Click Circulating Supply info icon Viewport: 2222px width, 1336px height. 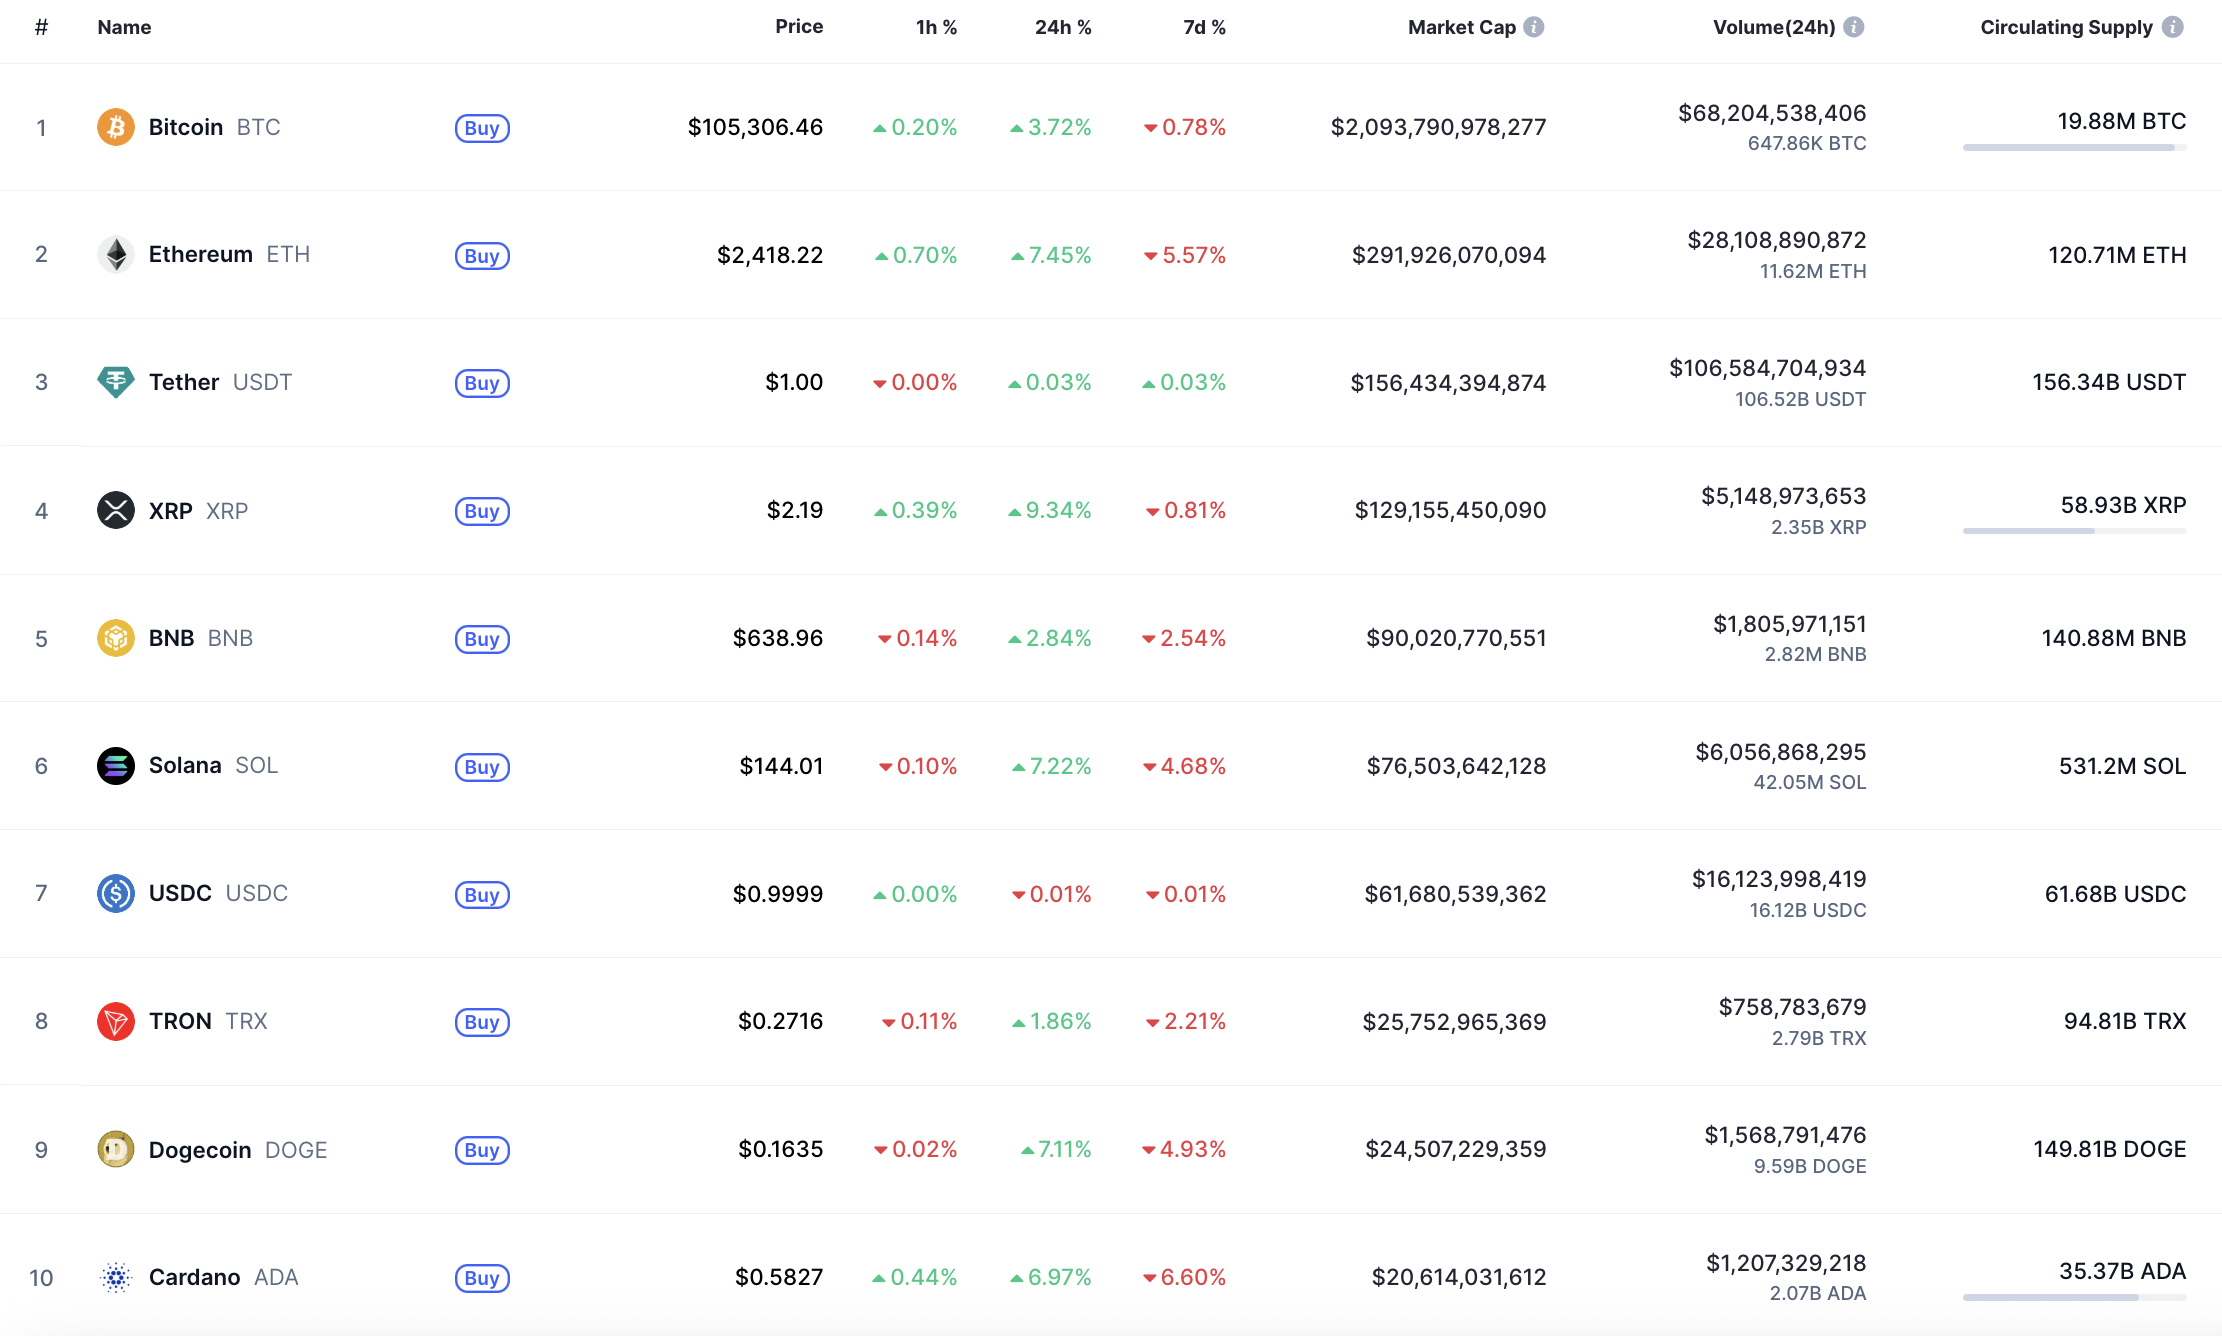(x=2172, y=27)
